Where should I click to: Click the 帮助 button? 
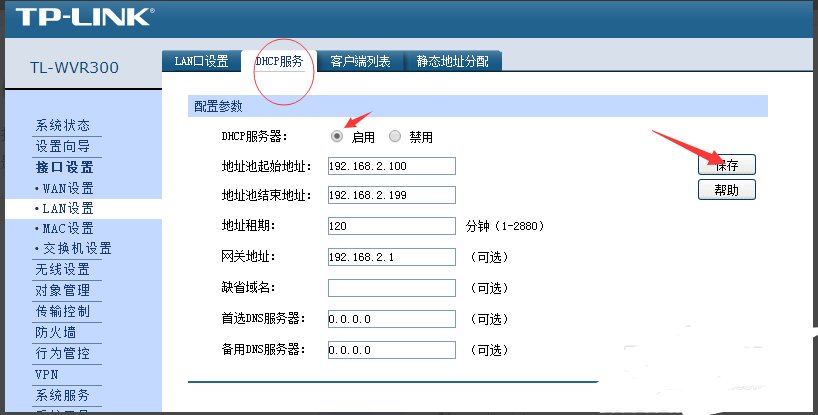[727, 189]
